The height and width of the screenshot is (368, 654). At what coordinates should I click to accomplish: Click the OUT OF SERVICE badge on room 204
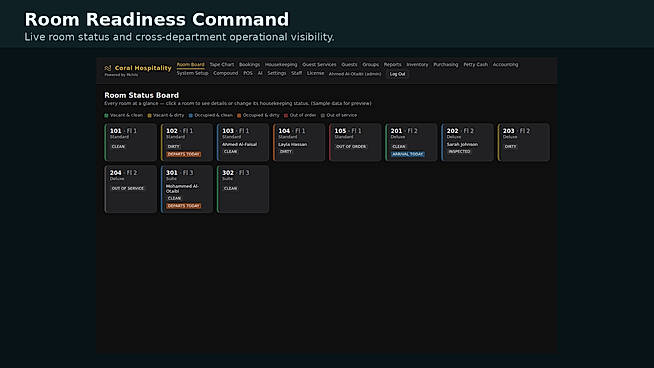[128, 189]
